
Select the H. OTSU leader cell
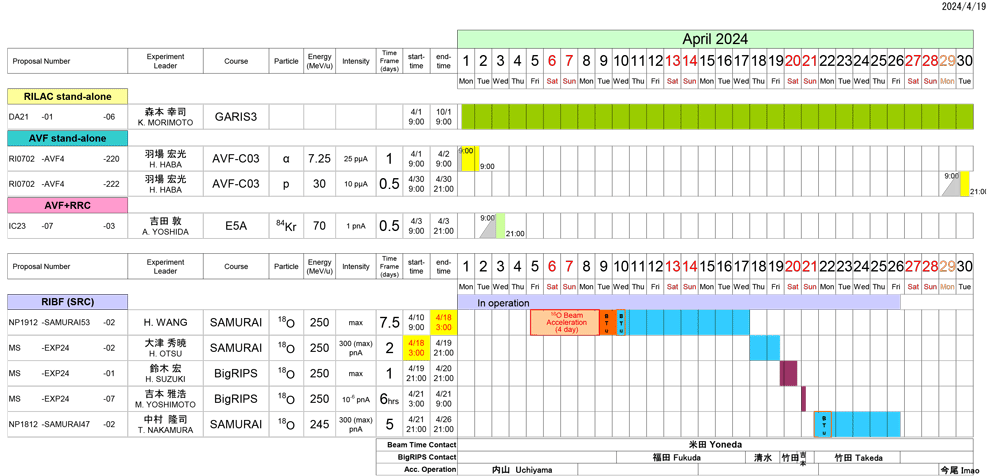tap(166, 348)
